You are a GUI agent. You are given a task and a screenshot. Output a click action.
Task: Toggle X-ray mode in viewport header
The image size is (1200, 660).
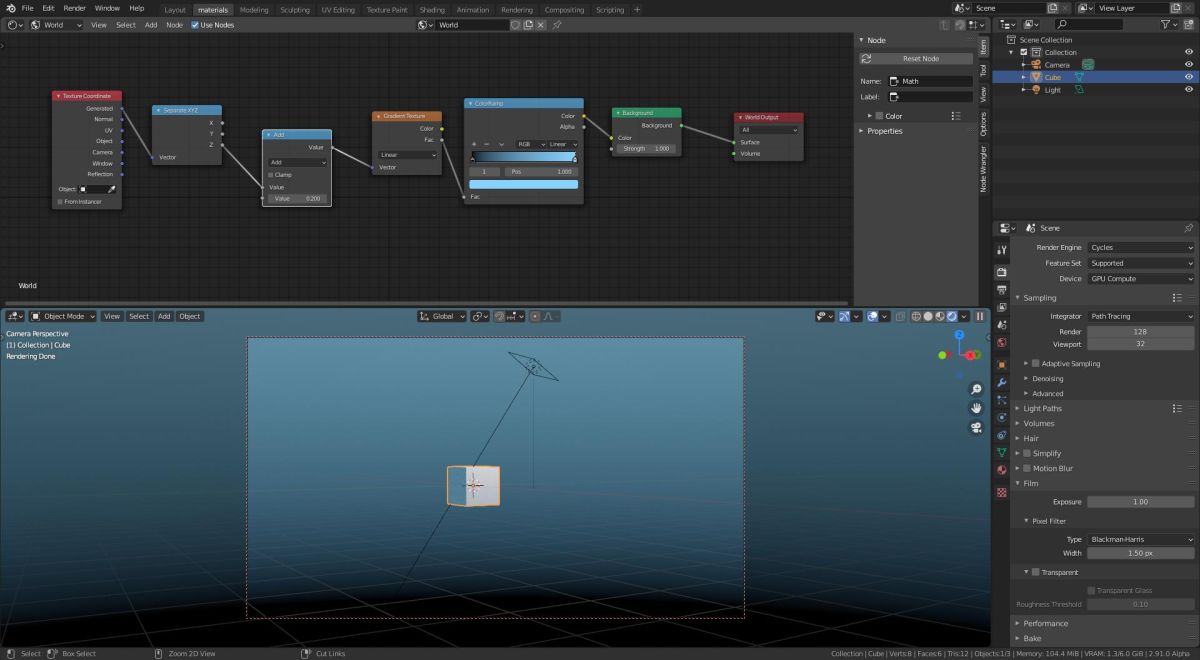click(900, 316)
